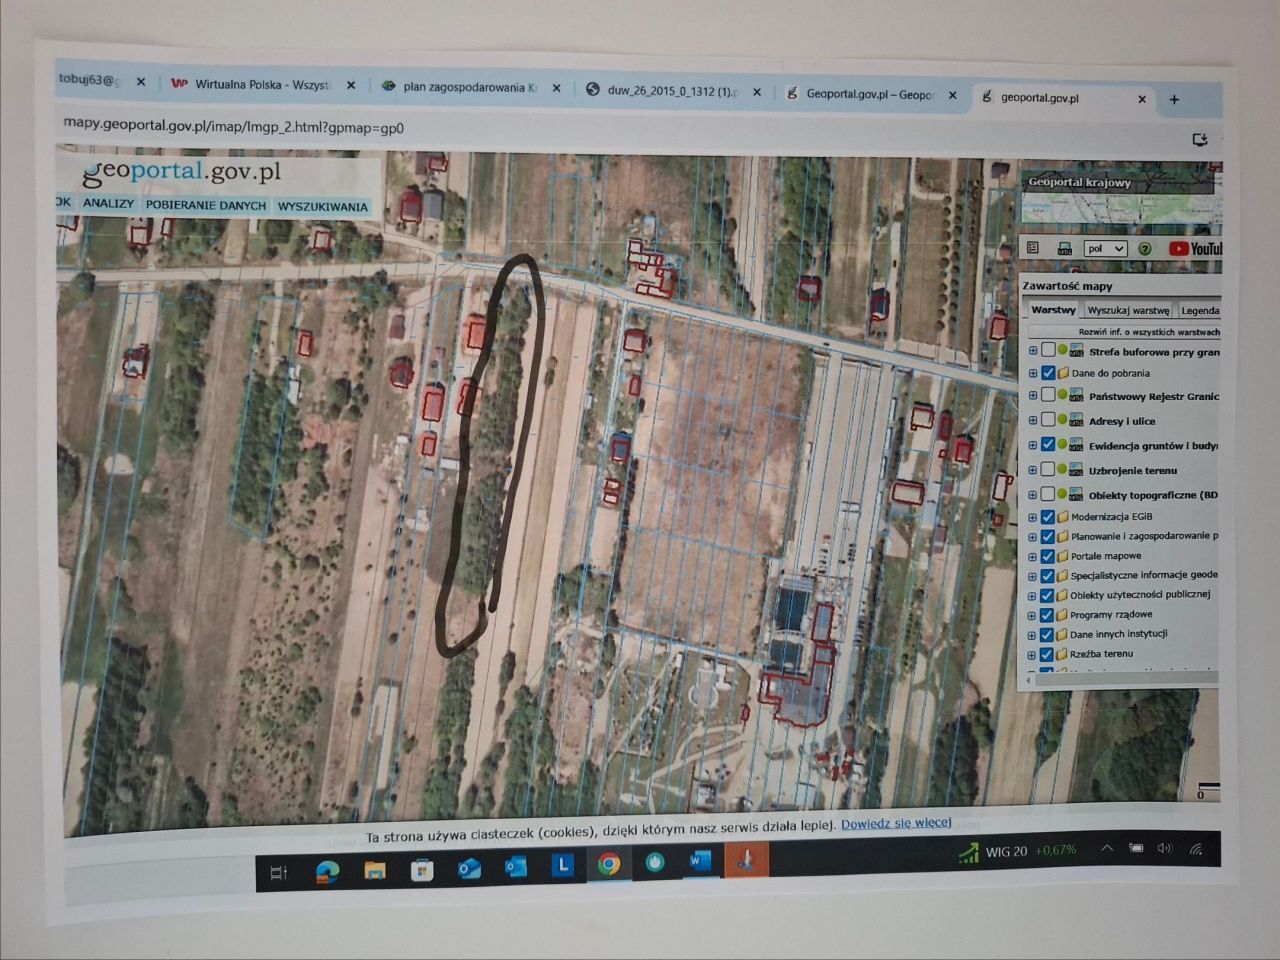Select the Wyszukaj warstwę panel tab
Viewport: 1280px width, 960px height.
(x=1129, y=311)
